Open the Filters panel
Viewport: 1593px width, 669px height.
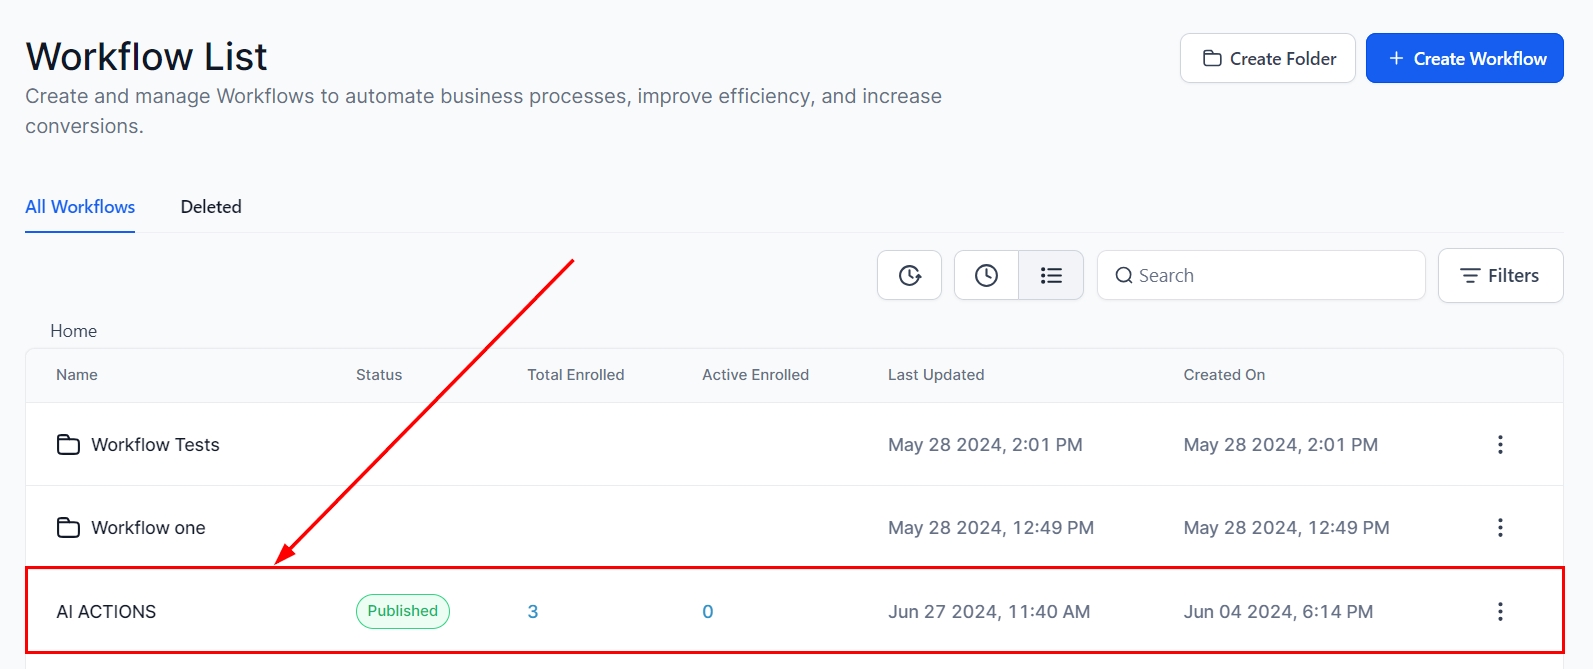(1499, 275)
